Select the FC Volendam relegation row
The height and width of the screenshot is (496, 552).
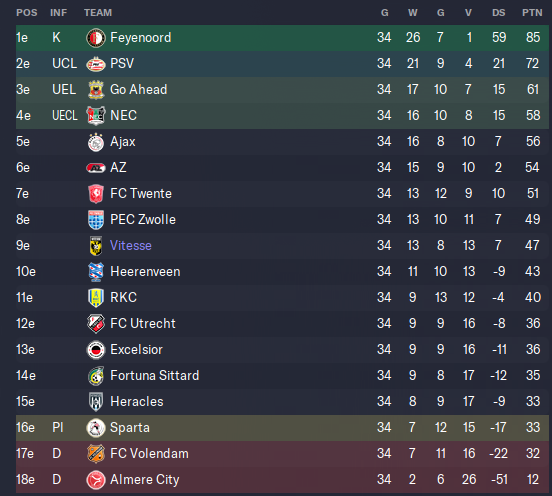coord(282,453)
